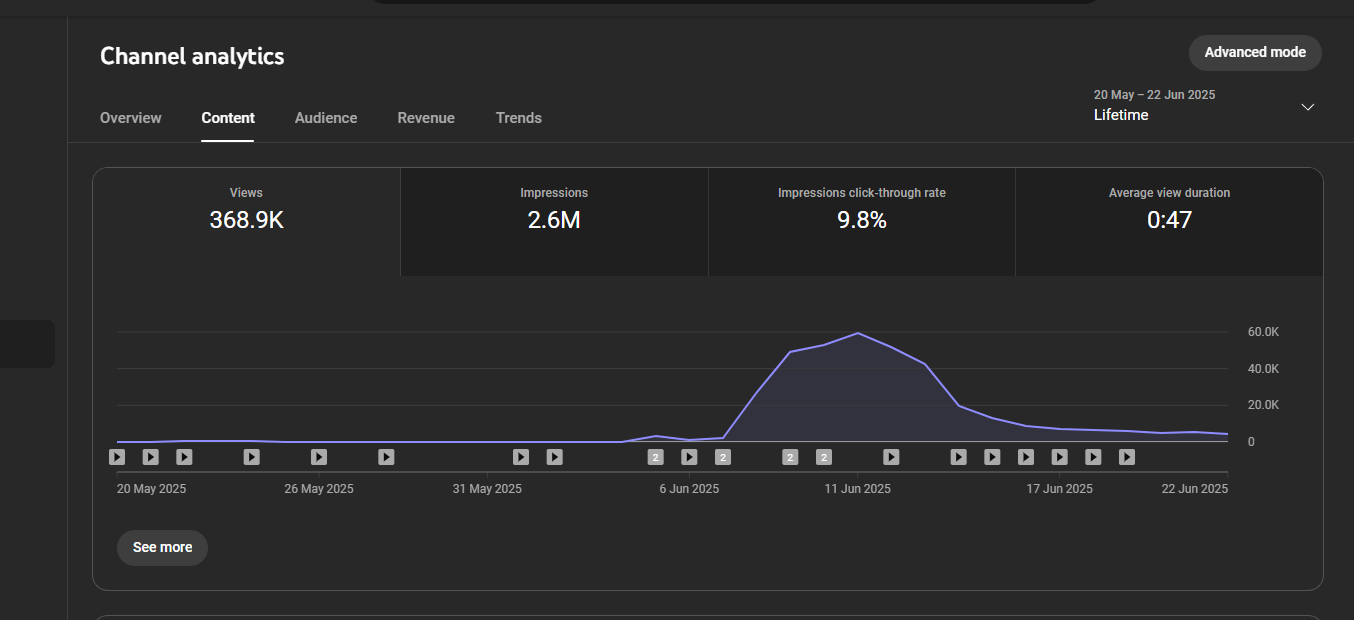Screen dimensions: 1354x620
Task: Click the 20.0K axis label
Action: 1263,405
